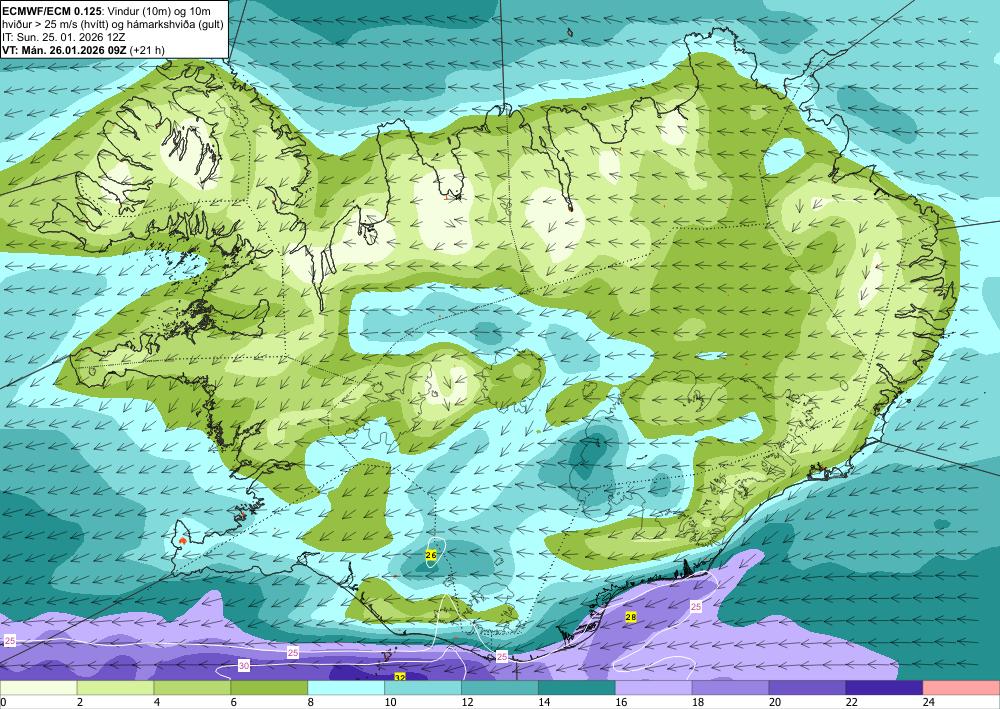This screenshot has height=709, width=1000.
Task: Select the legend swatch between 2 and 4
Action: click(x=115, y=687)
